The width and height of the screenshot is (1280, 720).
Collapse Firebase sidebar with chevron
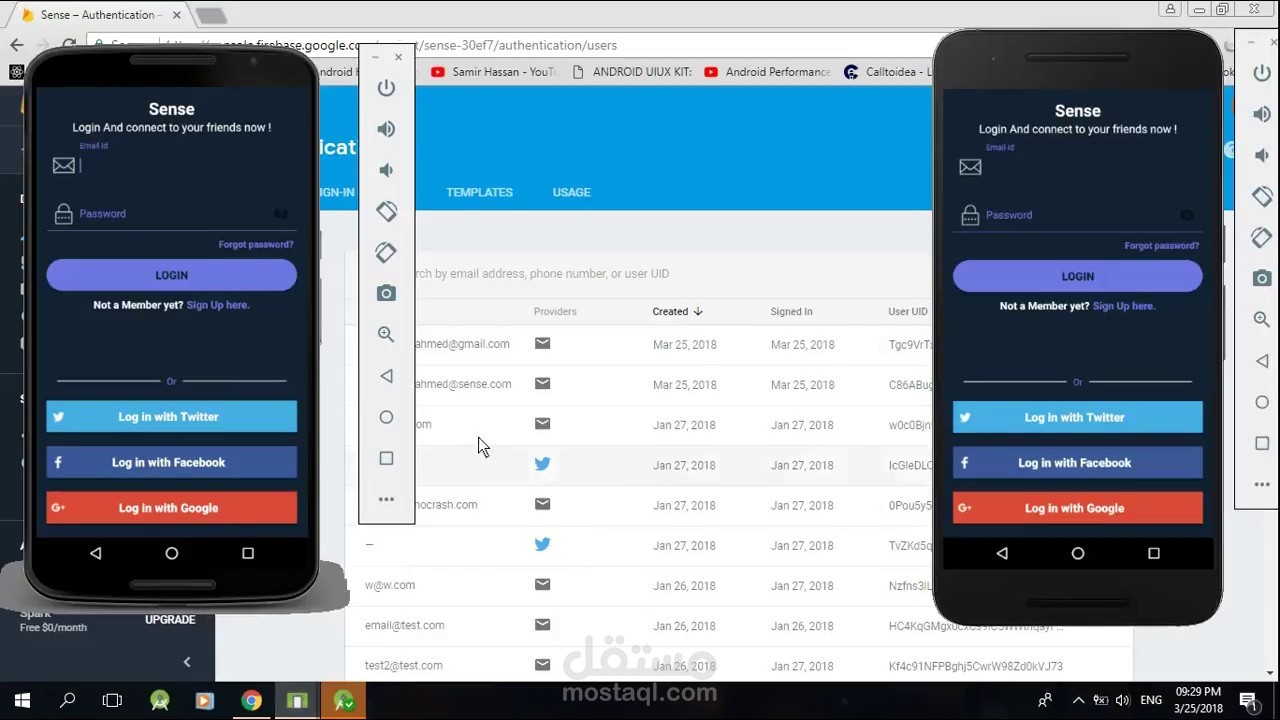(x=187, y=661)
